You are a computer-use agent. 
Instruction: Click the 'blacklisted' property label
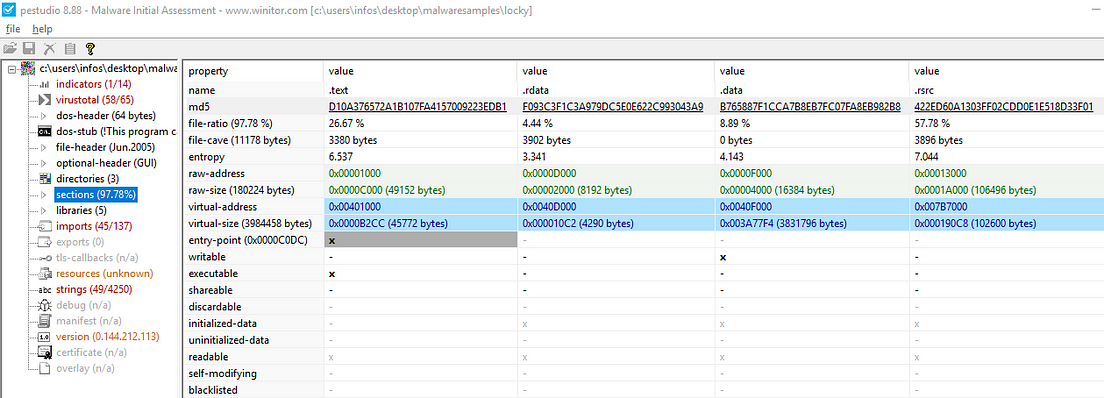[213, 390]
